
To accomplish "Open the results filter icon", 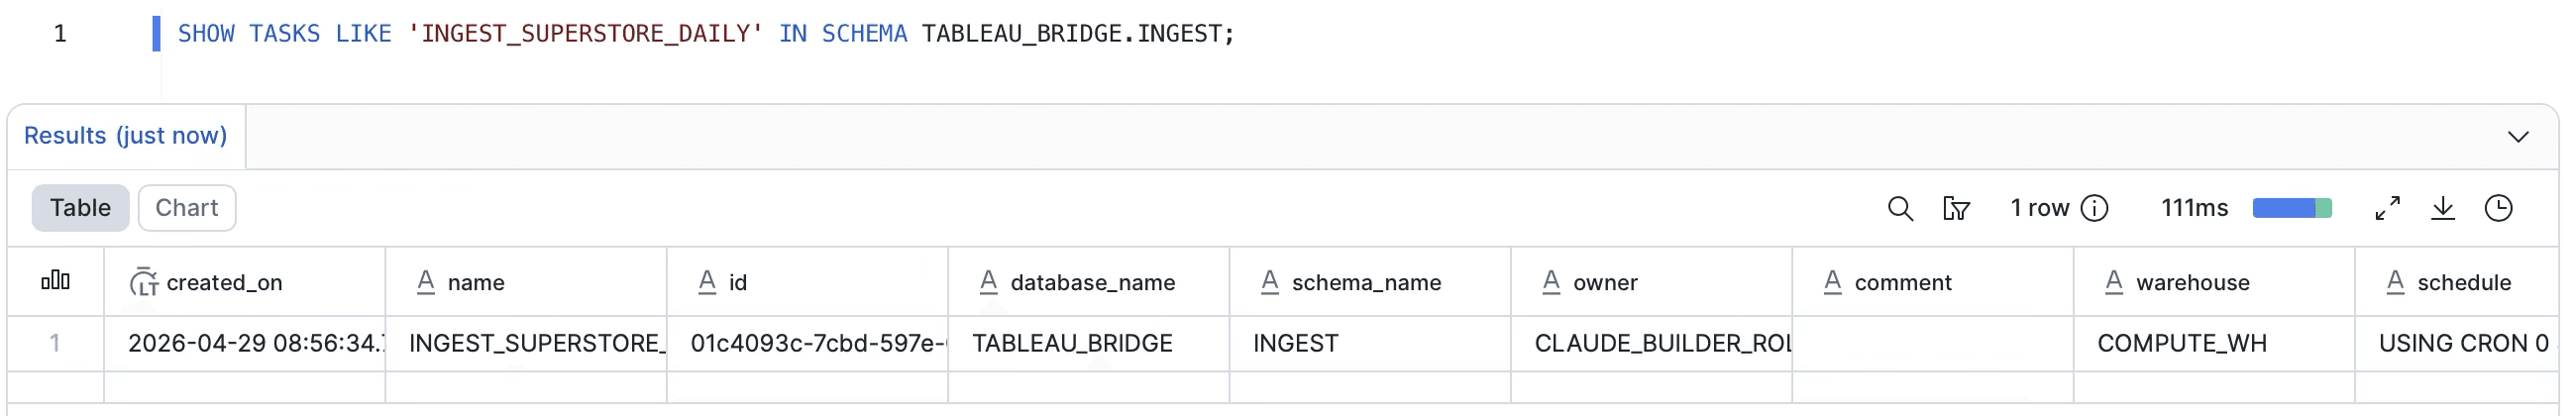I will [x=1955, y=208].
